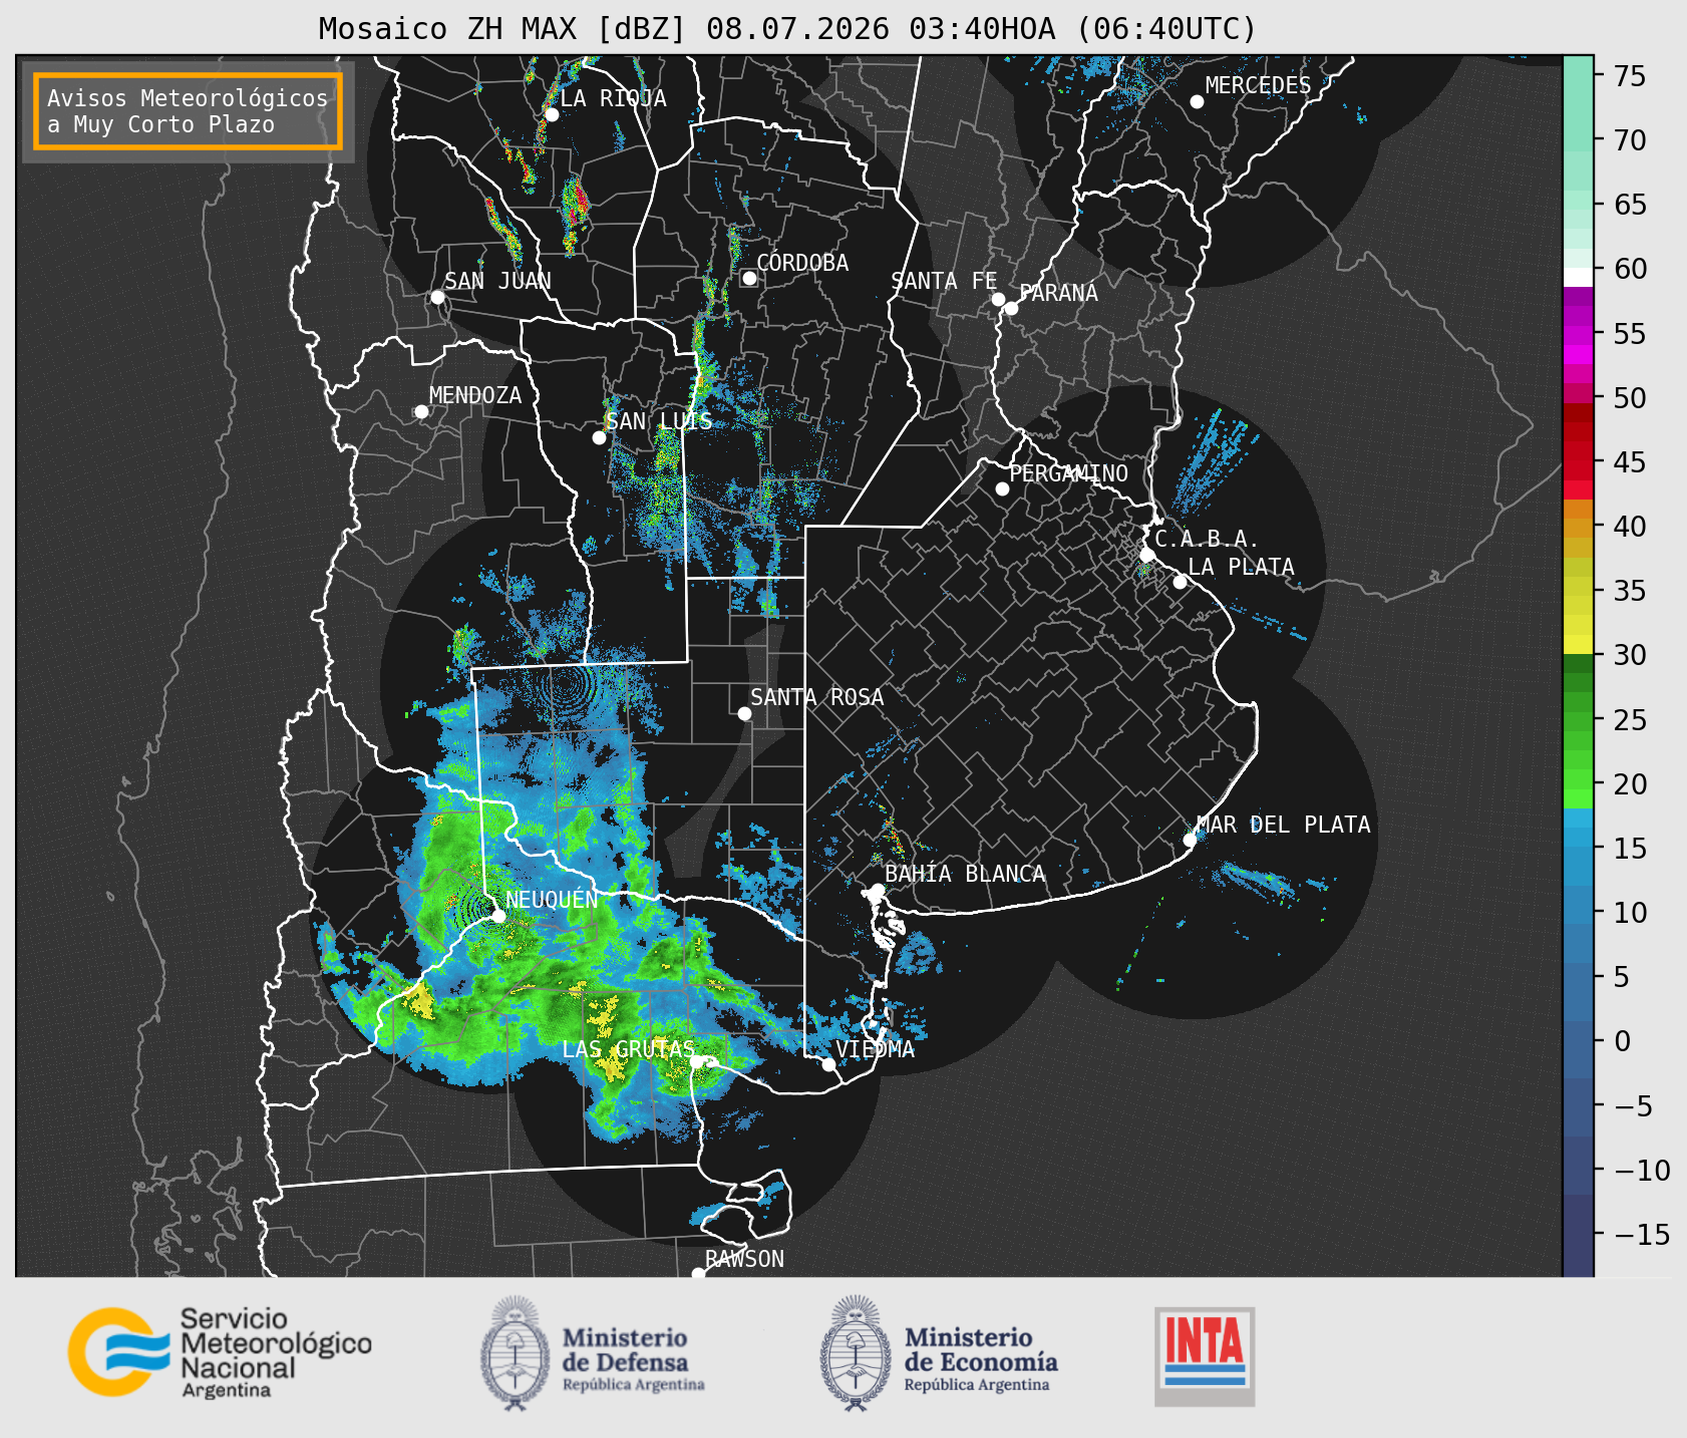This screenshot has width=1687, height=1438.
Task: Click the Viedma city marker
Action: click(829, 1064)
